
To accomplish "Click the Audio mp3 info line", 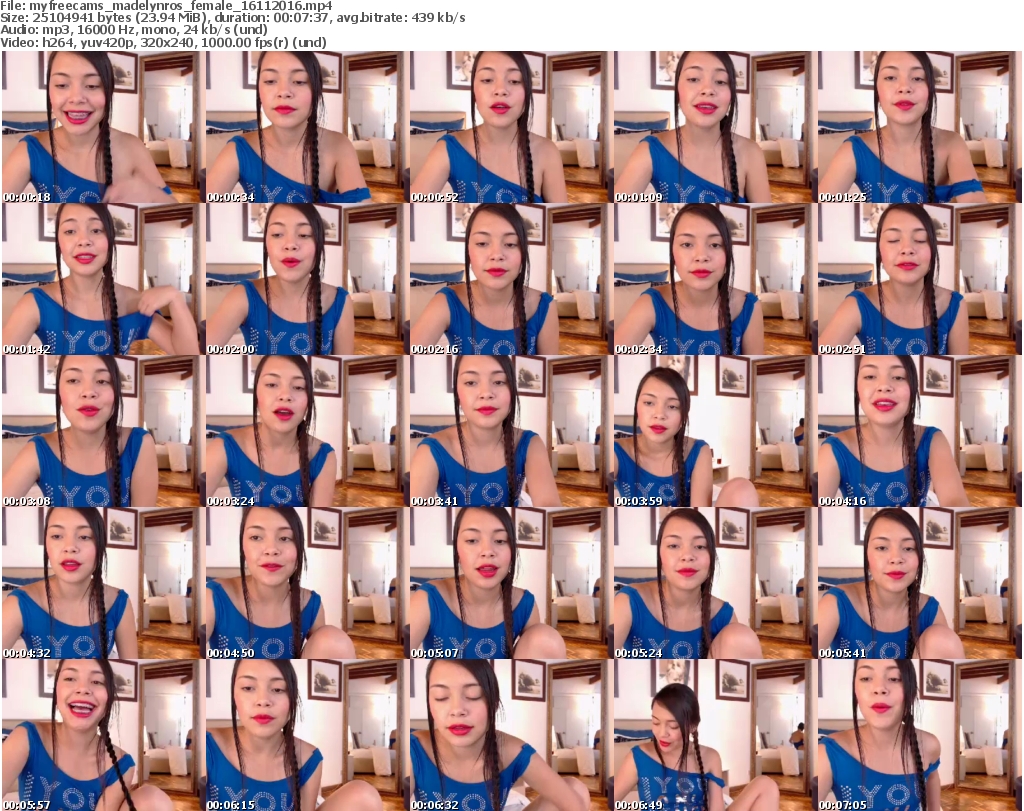I will (x=134, y=30).
